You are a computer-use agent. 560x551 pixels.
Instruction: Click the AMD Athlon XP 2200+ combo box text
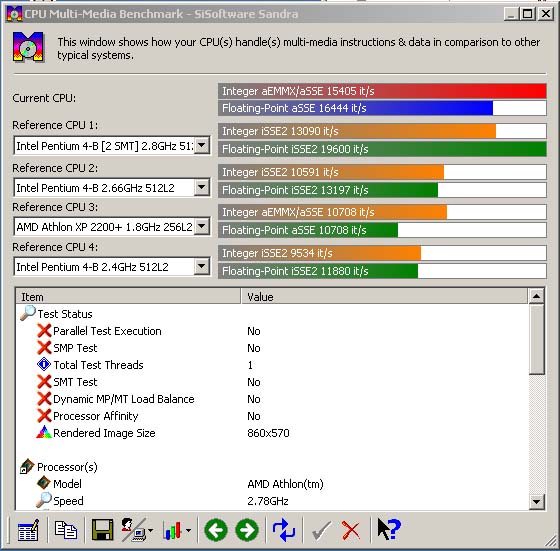(104, 227)
